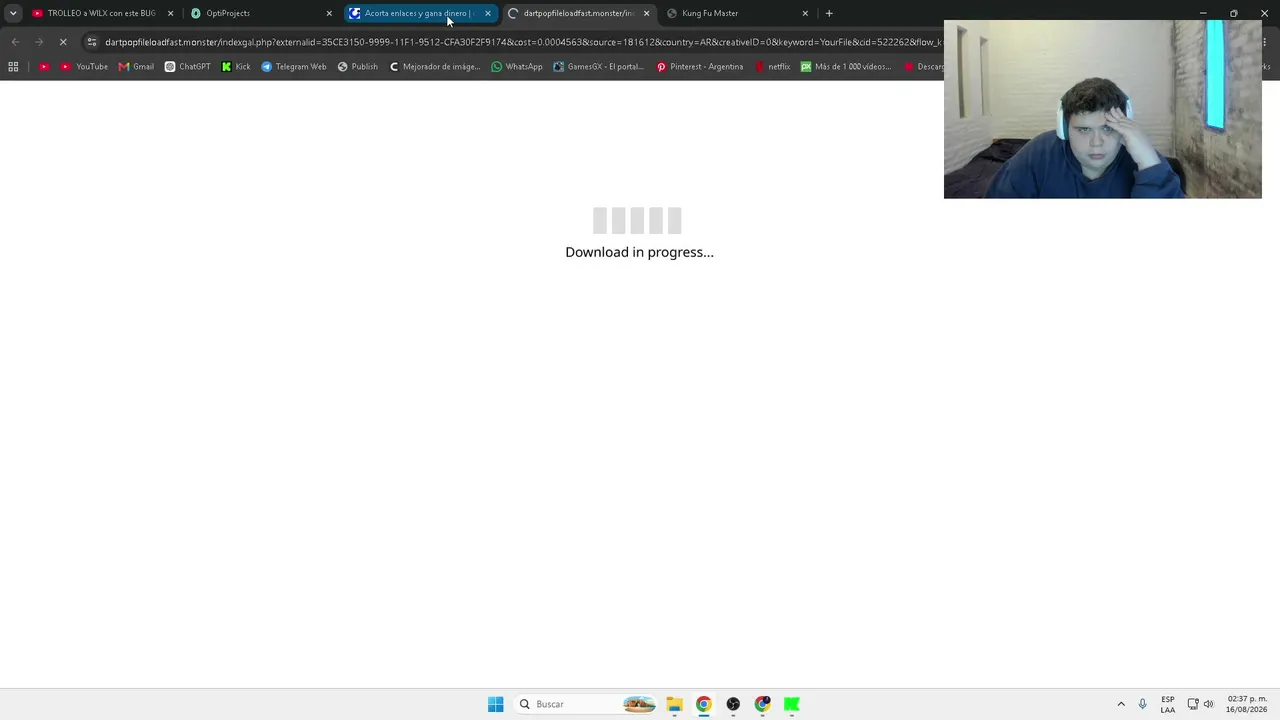Switch to the OptiProjects tab
The image size is (1280, 720).
pos(260,13)
